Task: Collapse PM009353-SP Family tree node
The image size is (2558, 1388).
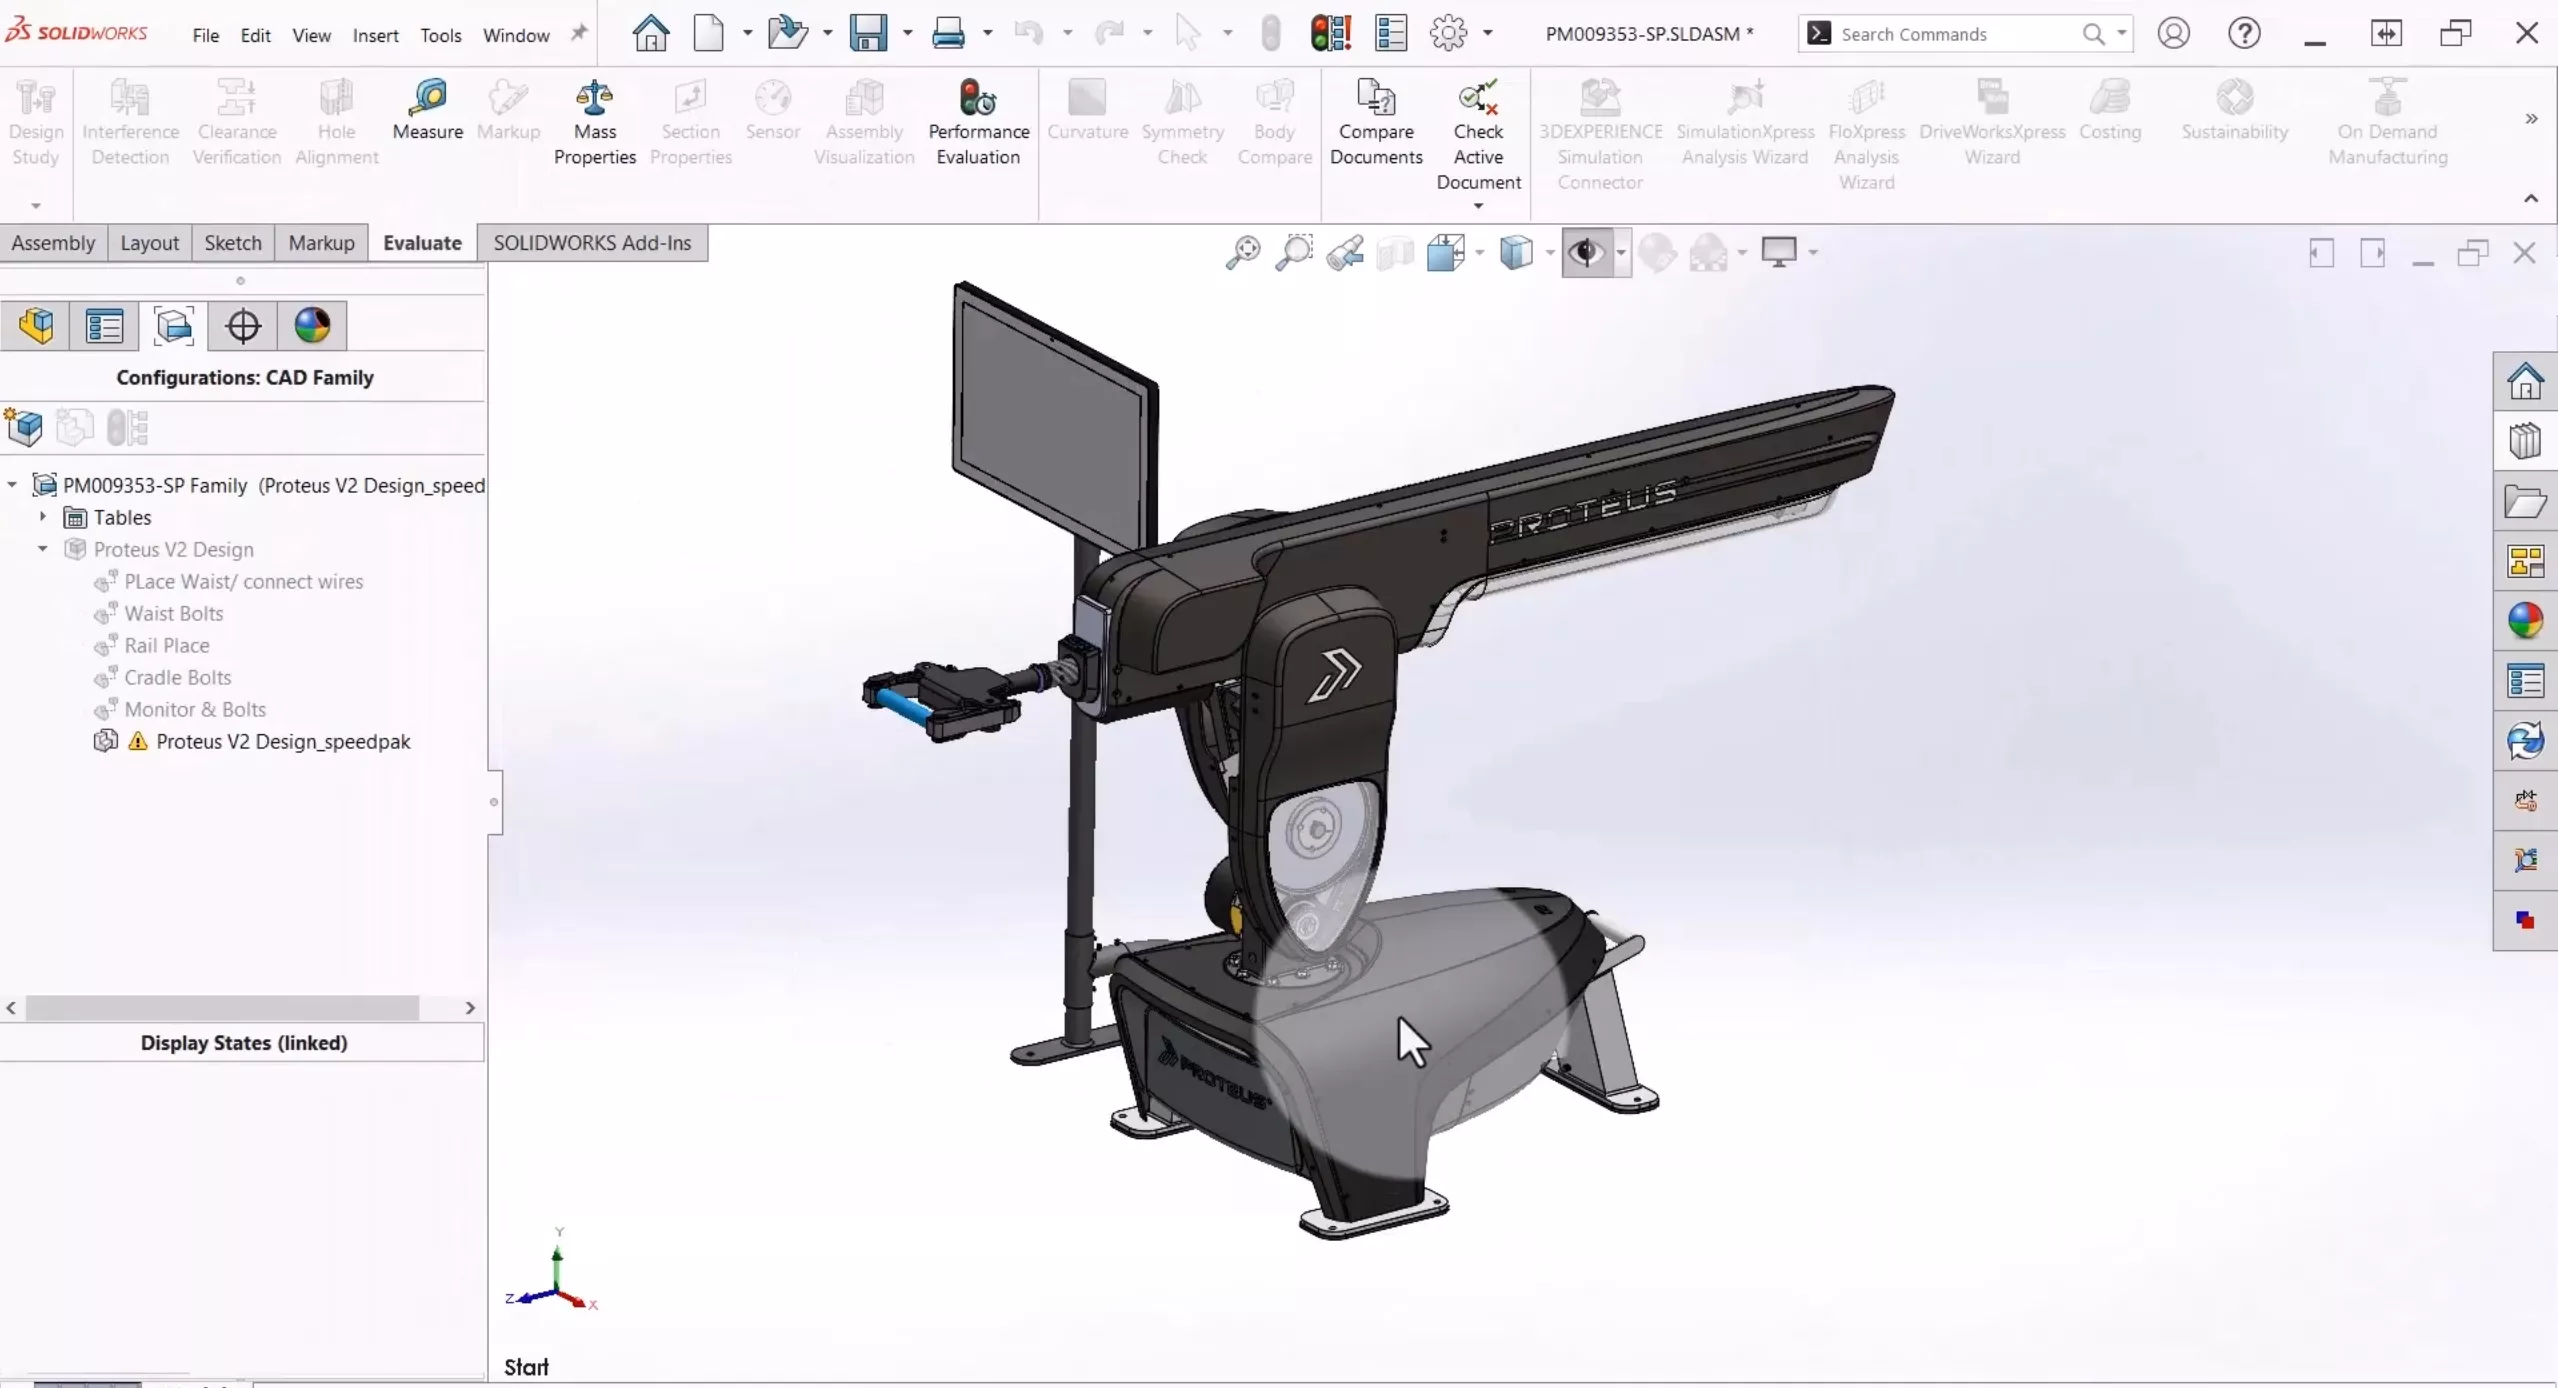Action: pos(12,485)
